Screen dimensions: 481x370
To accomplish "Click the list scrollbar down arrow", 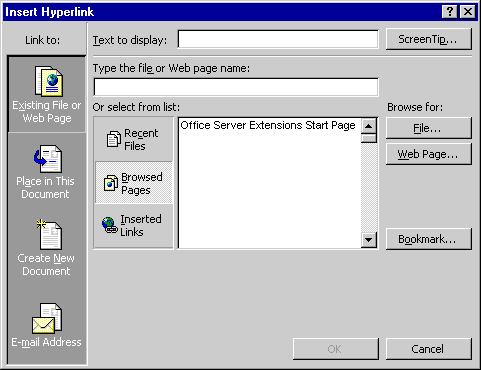I will (x=369, y=240).
